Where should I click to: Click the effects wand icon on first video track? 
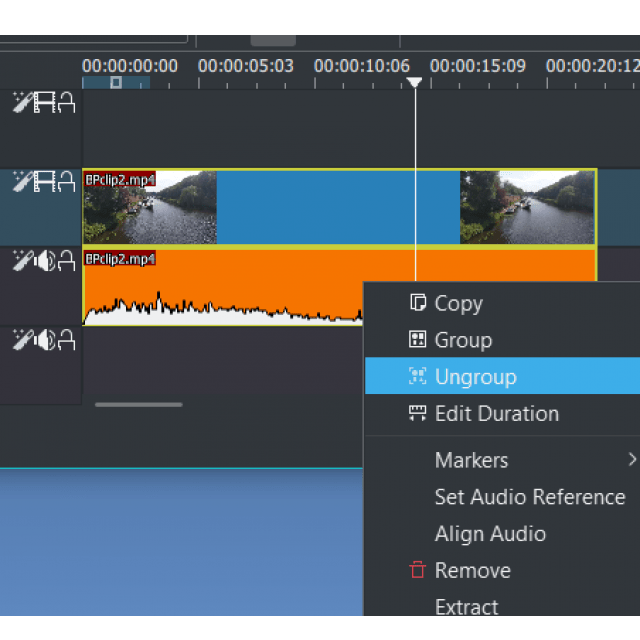pos(22,102)
